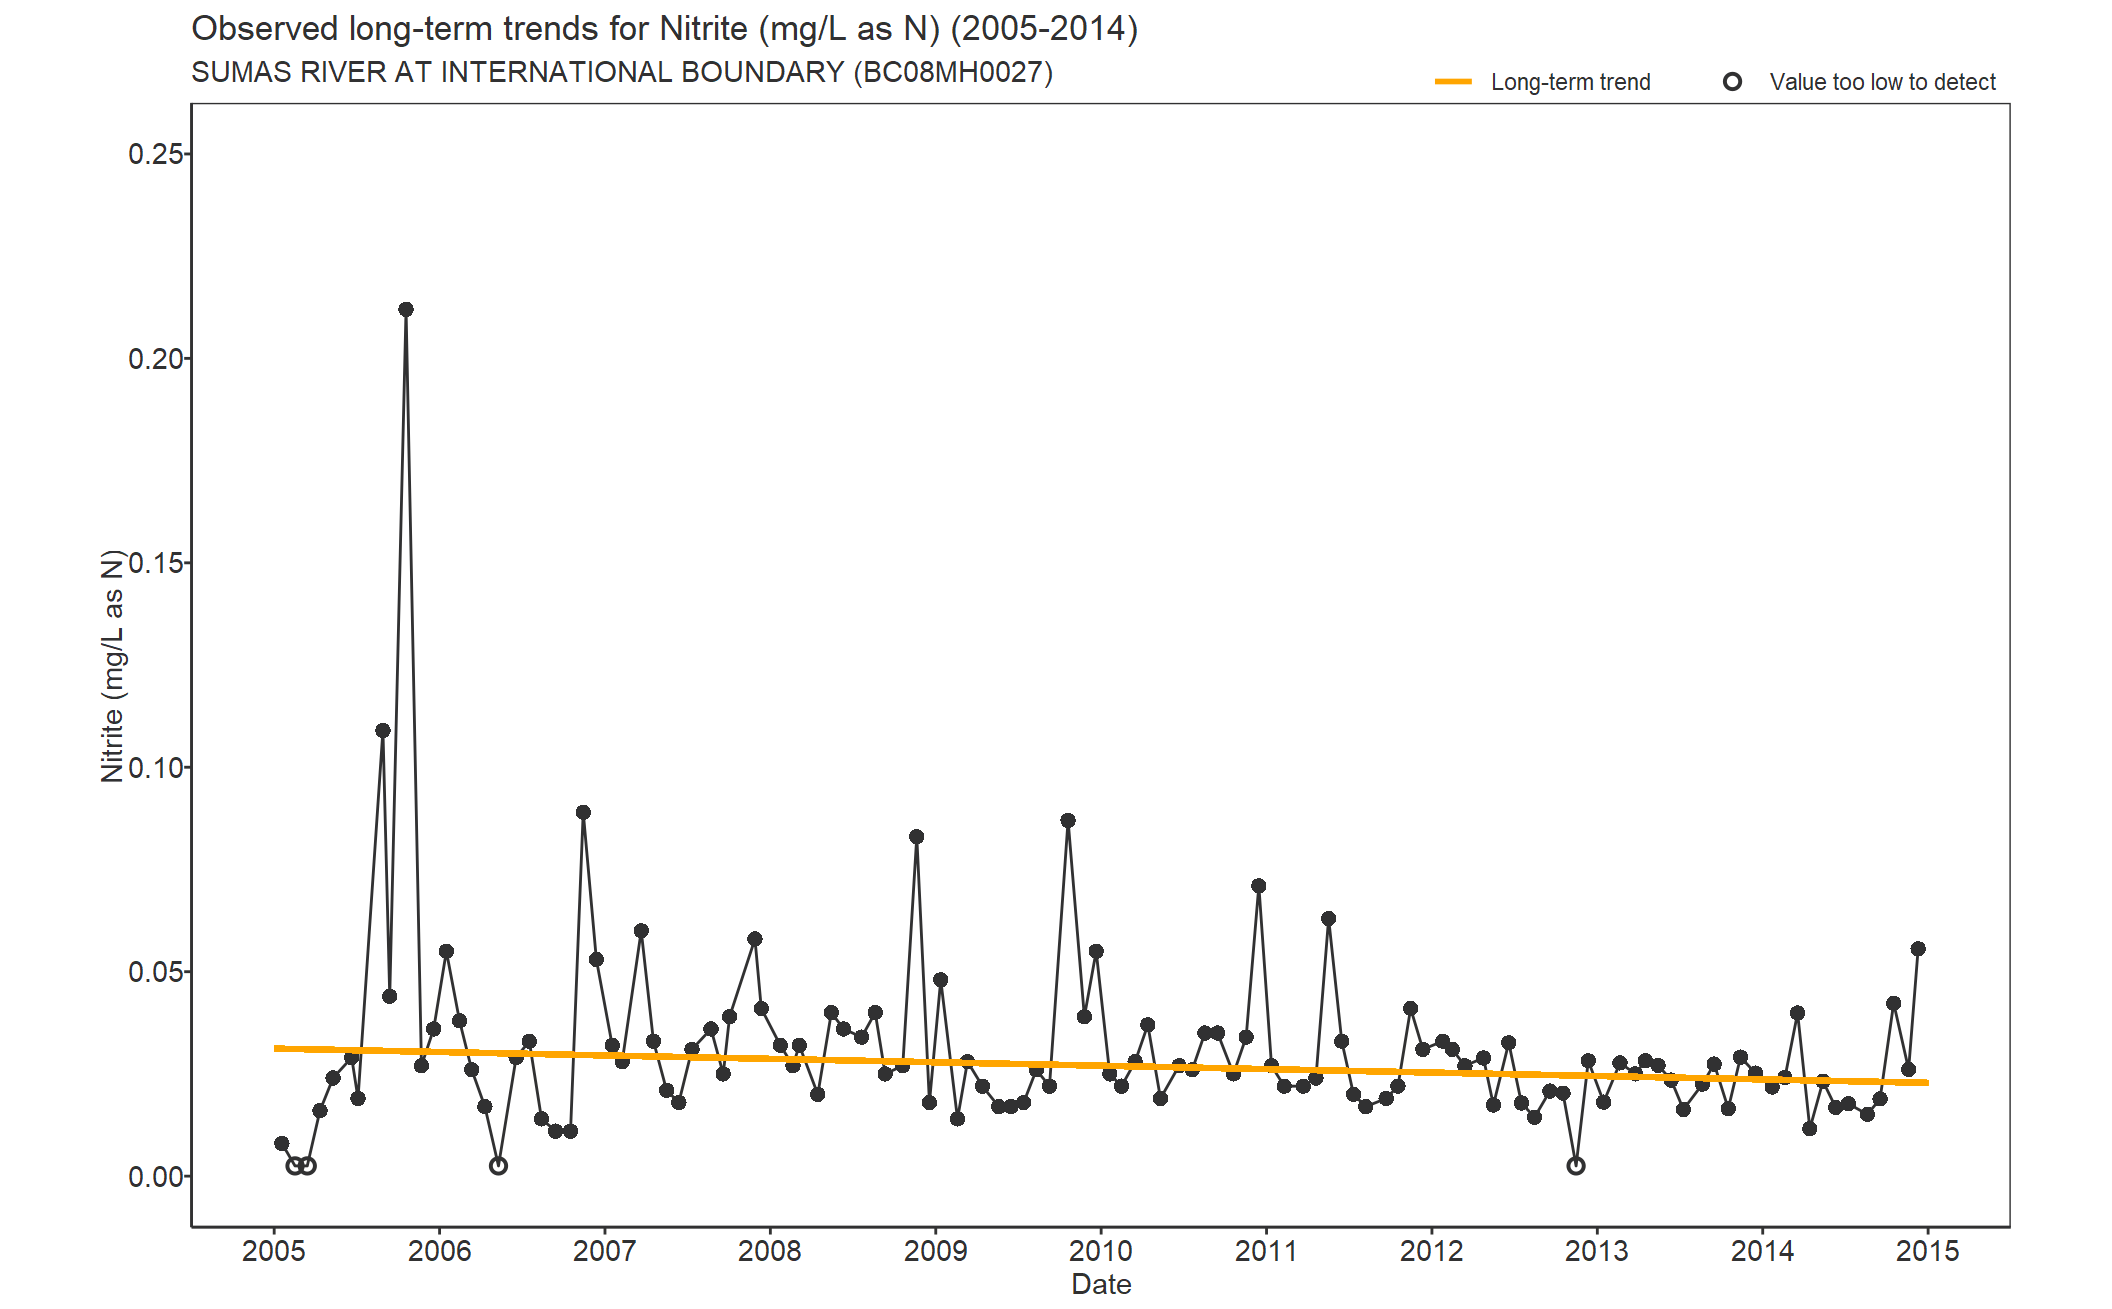Screen dimensions: 2112x1309
Task: Click the y-axis label 0.15
Action: (155, 563)
